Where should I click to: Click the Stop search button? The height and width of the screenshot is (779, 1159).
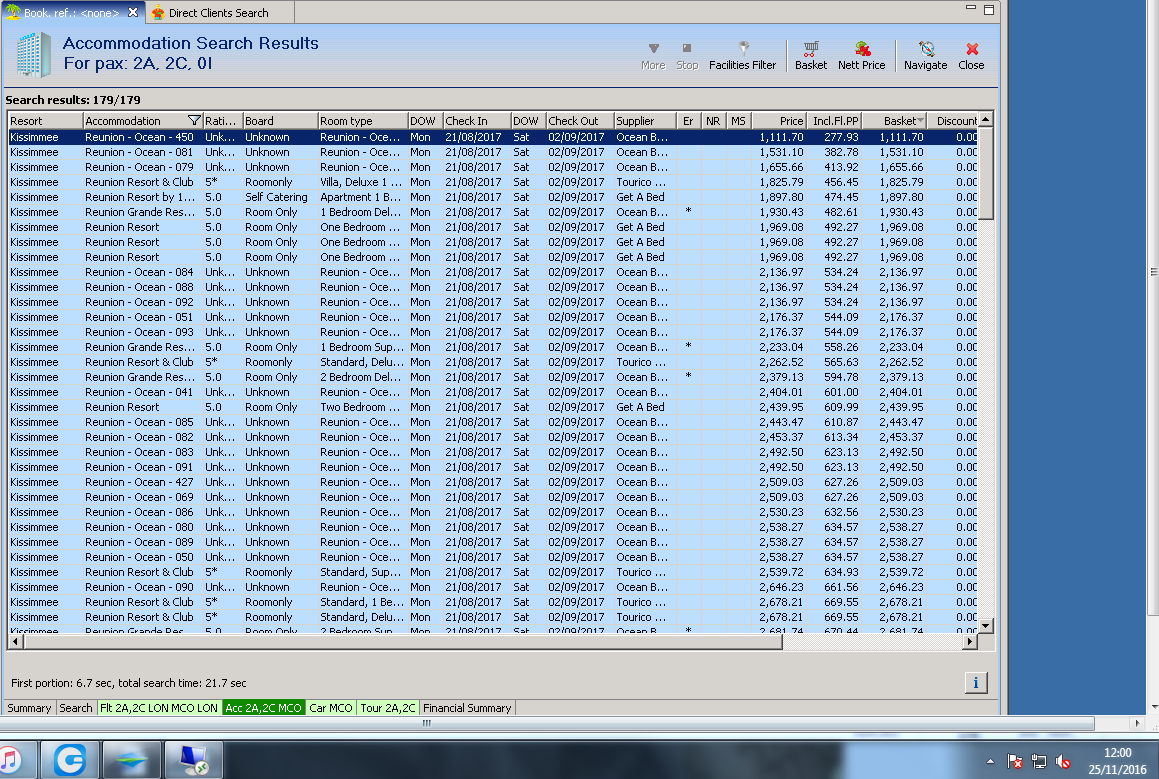pos(687,54)
